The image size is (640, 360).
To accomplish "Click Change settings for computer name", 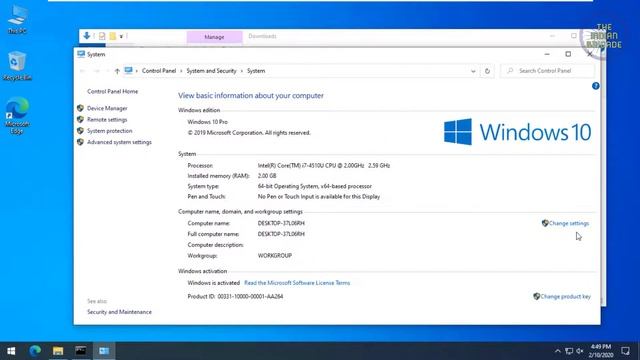I will [569, 223].
